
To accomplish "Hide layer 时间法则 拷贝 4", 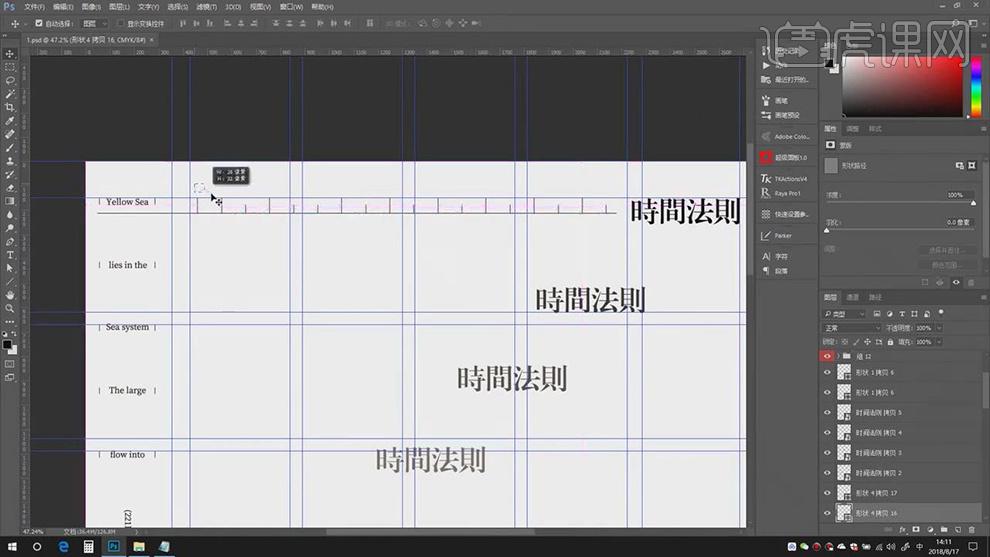I will coord(827,433).
